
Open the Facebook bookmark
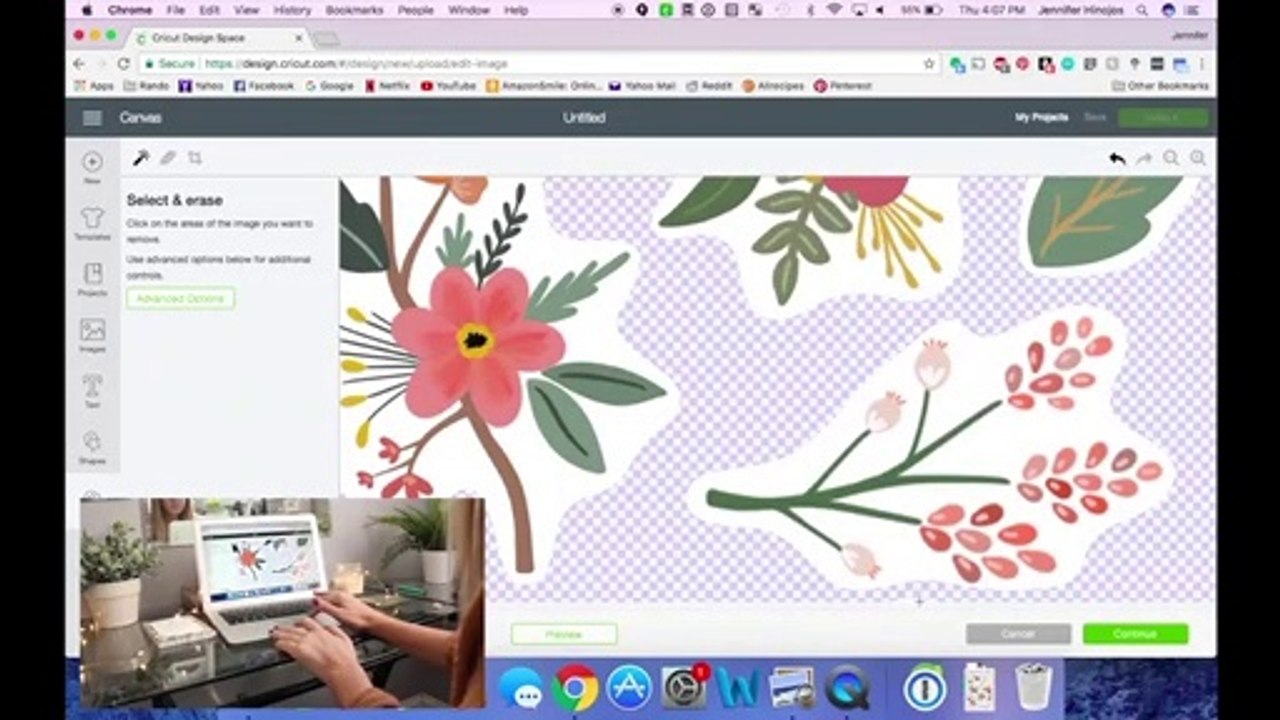264,86
